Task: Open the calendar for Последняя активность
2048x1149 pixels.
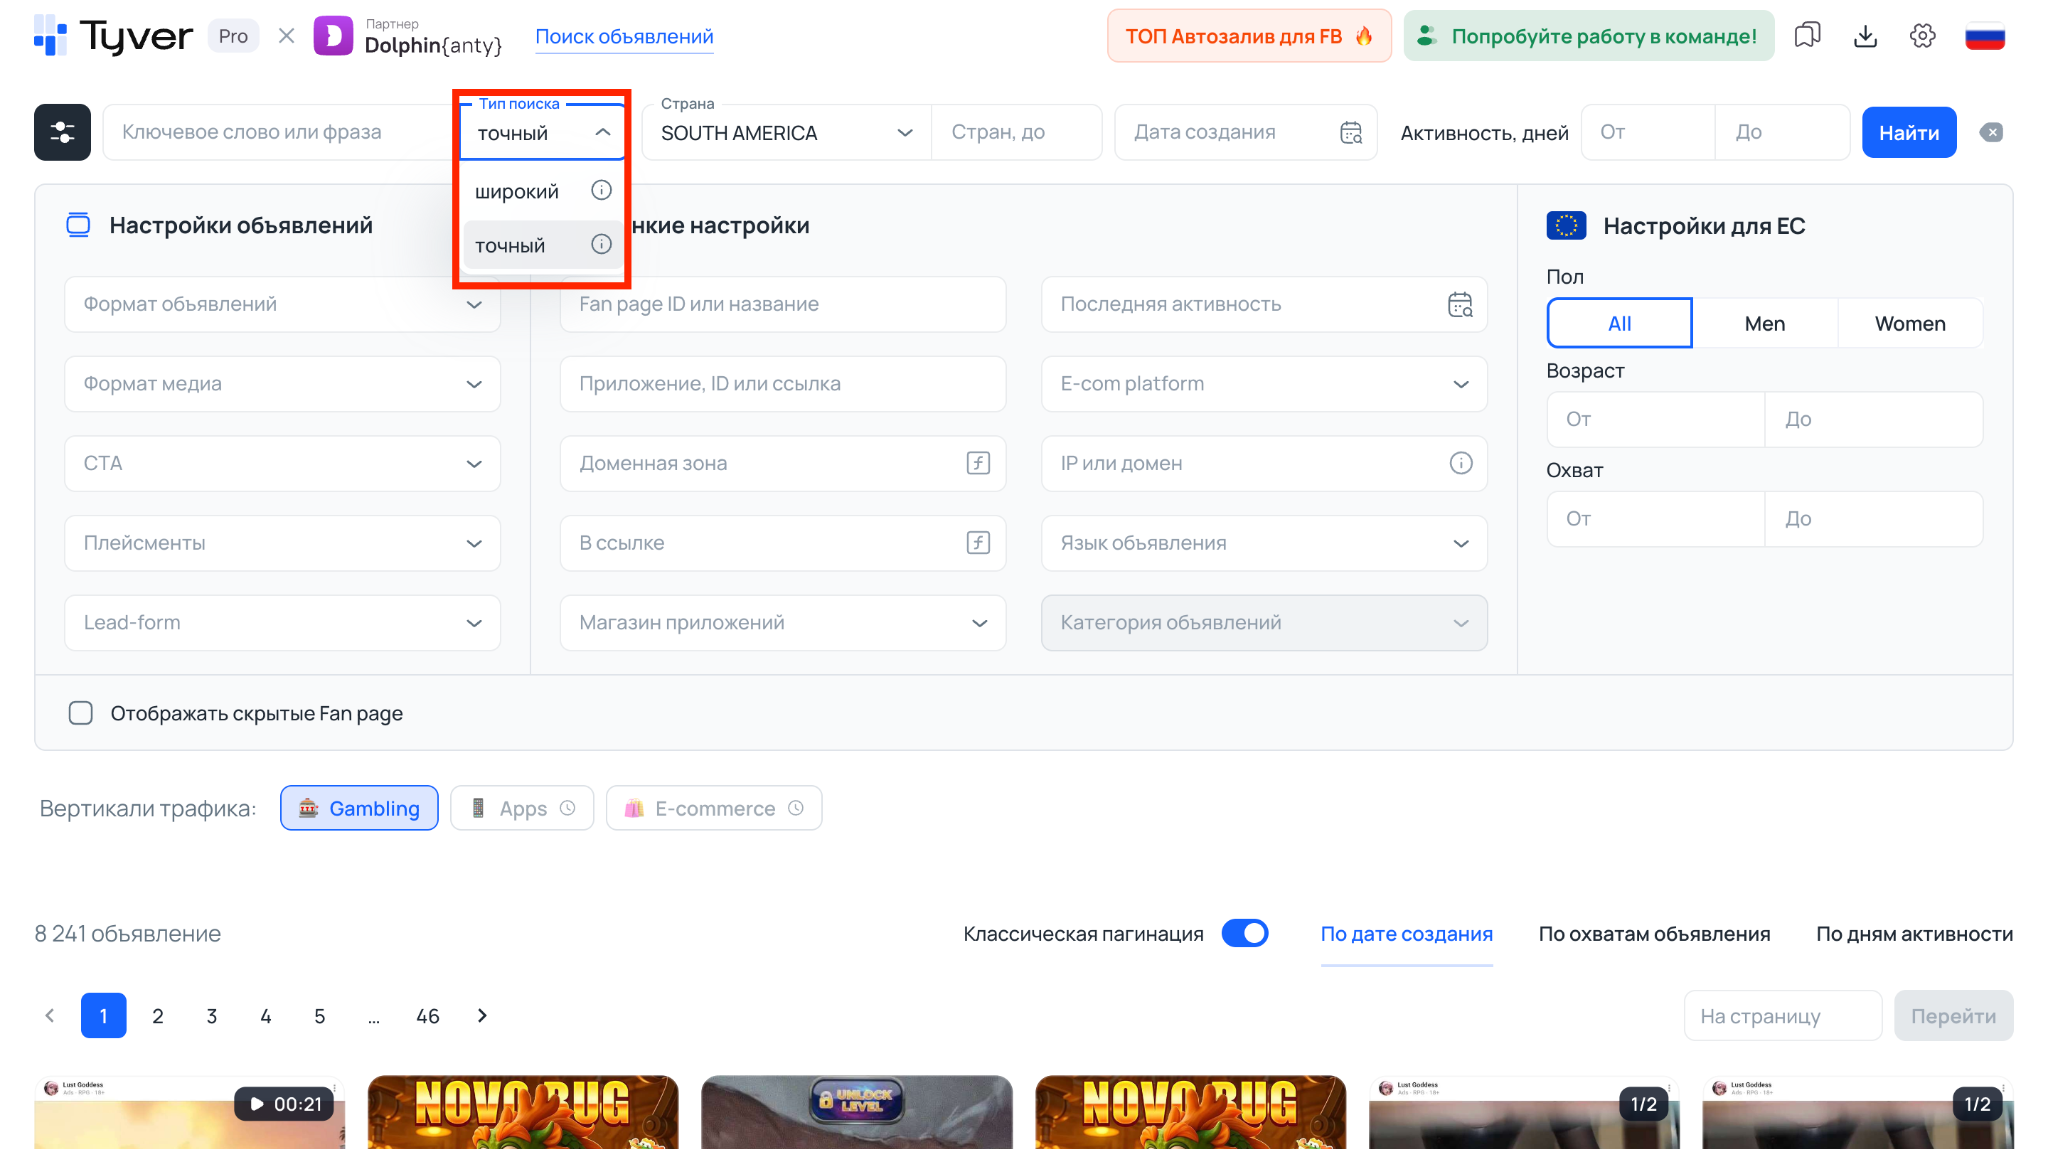Action: [1460, 304]
